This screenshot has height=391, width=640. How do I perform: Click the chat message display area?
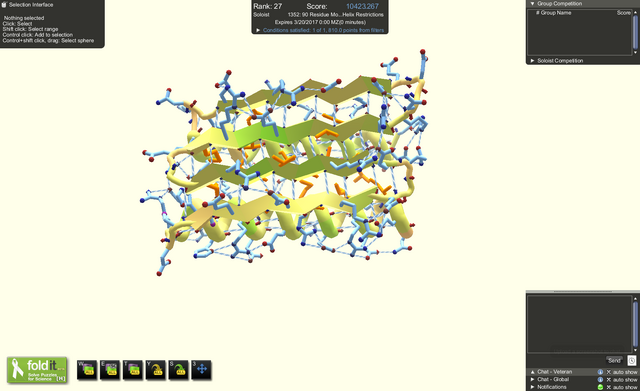[x=580, y=324]
